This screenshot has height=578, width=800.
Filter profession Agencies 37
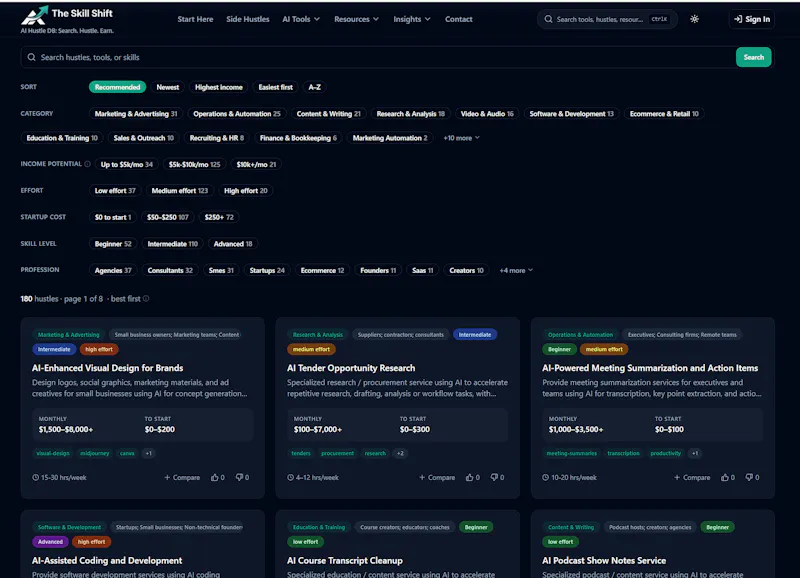113,270
